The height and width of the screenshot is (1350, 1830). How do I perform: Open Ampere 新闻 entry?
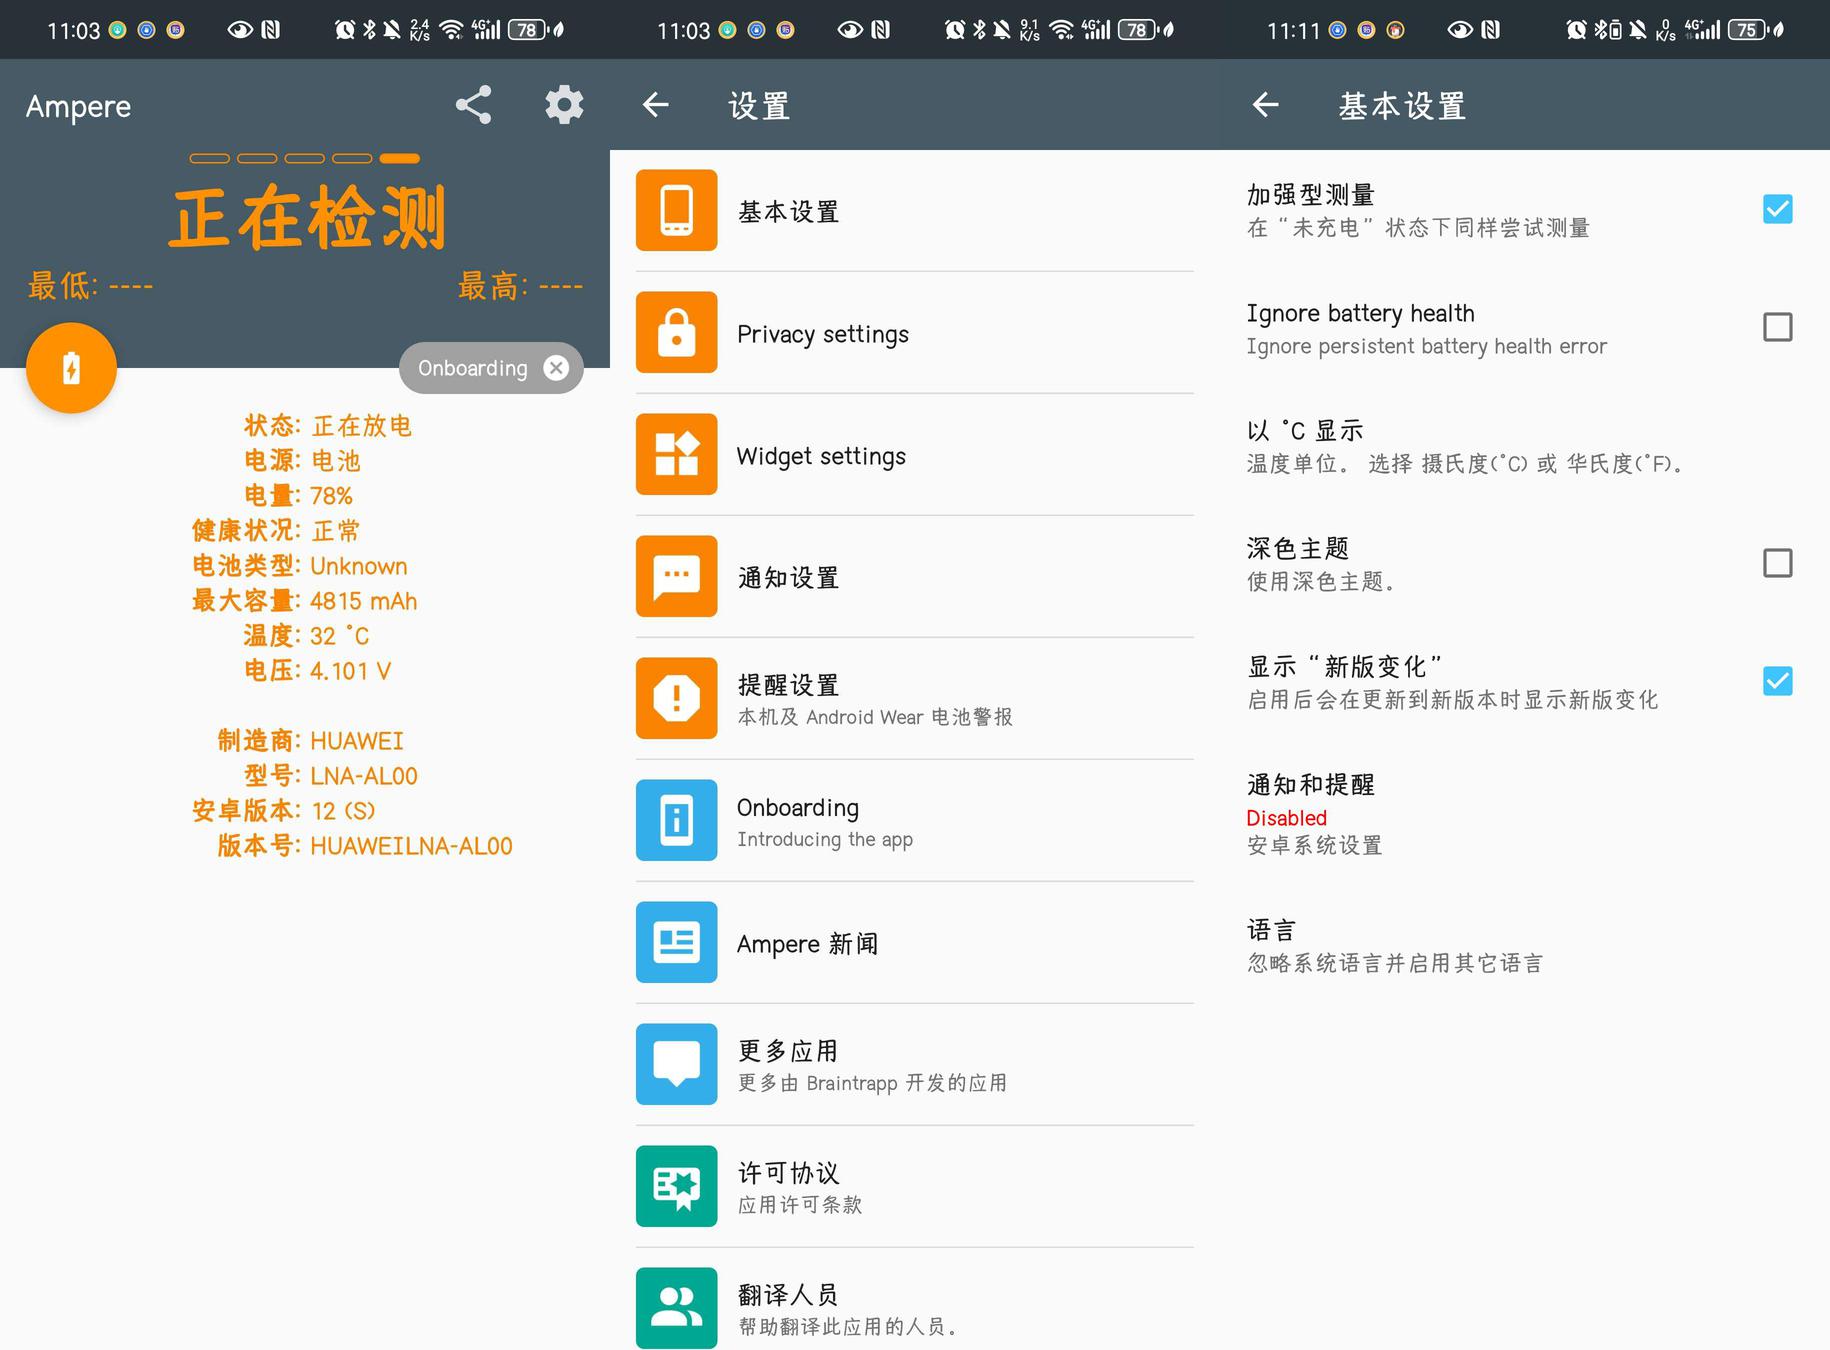(x=915, y=942)
